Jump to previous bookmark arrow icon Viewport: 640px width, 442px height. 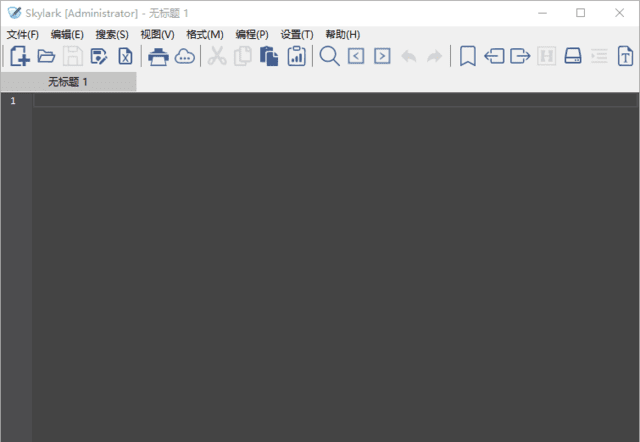(494, 56)
